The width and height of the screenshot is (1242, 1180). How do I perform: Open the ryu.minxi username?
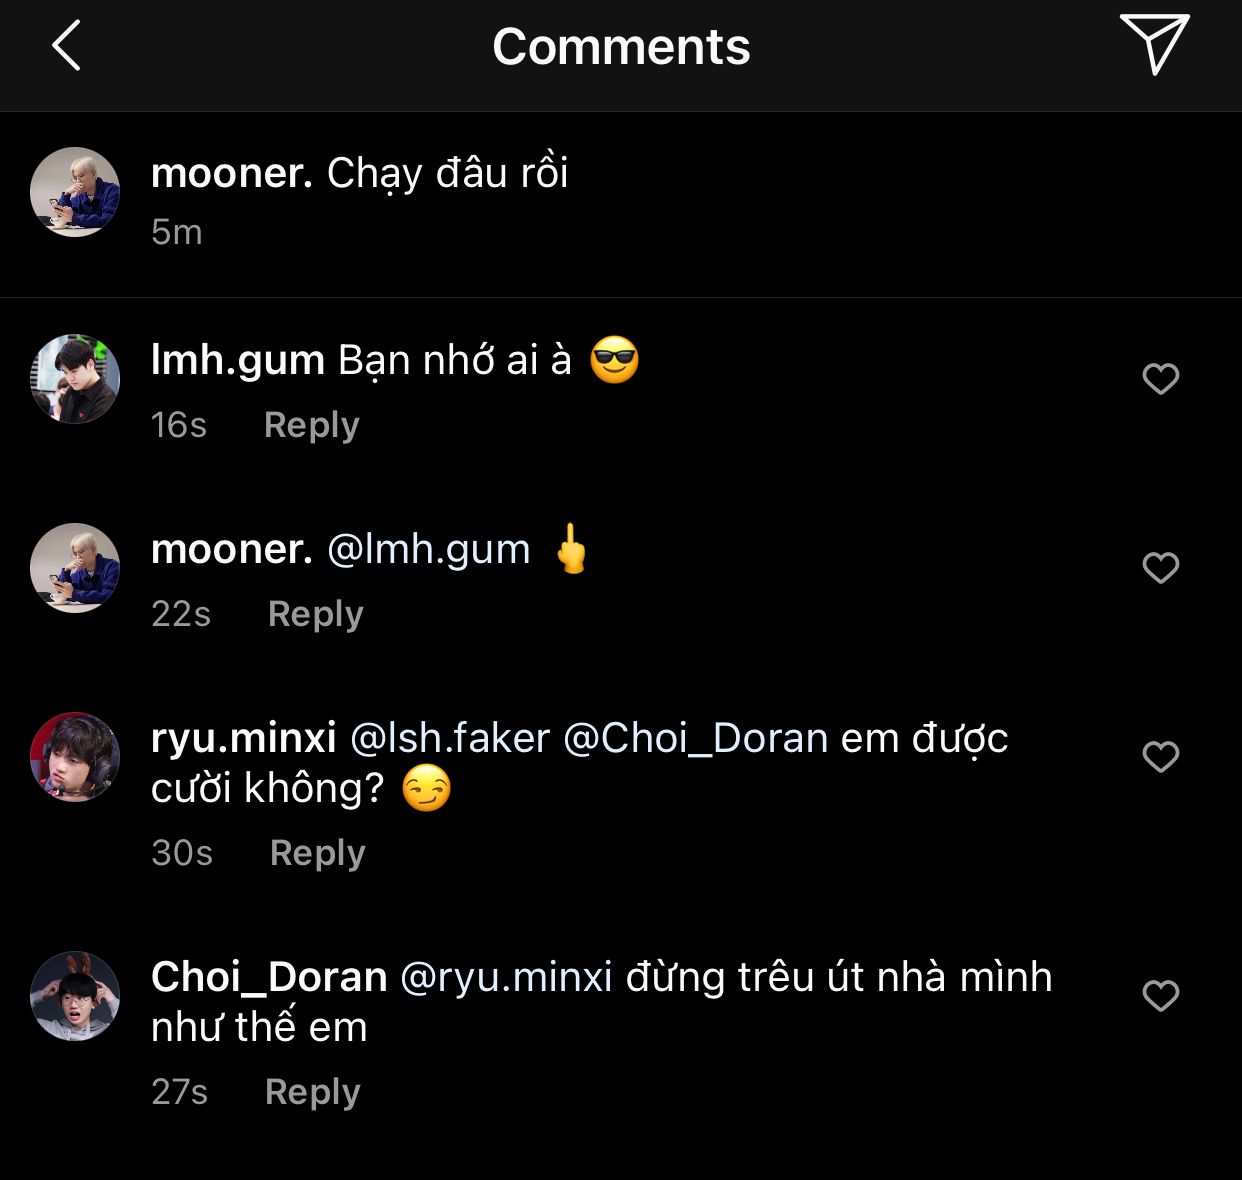coord(243,738)
